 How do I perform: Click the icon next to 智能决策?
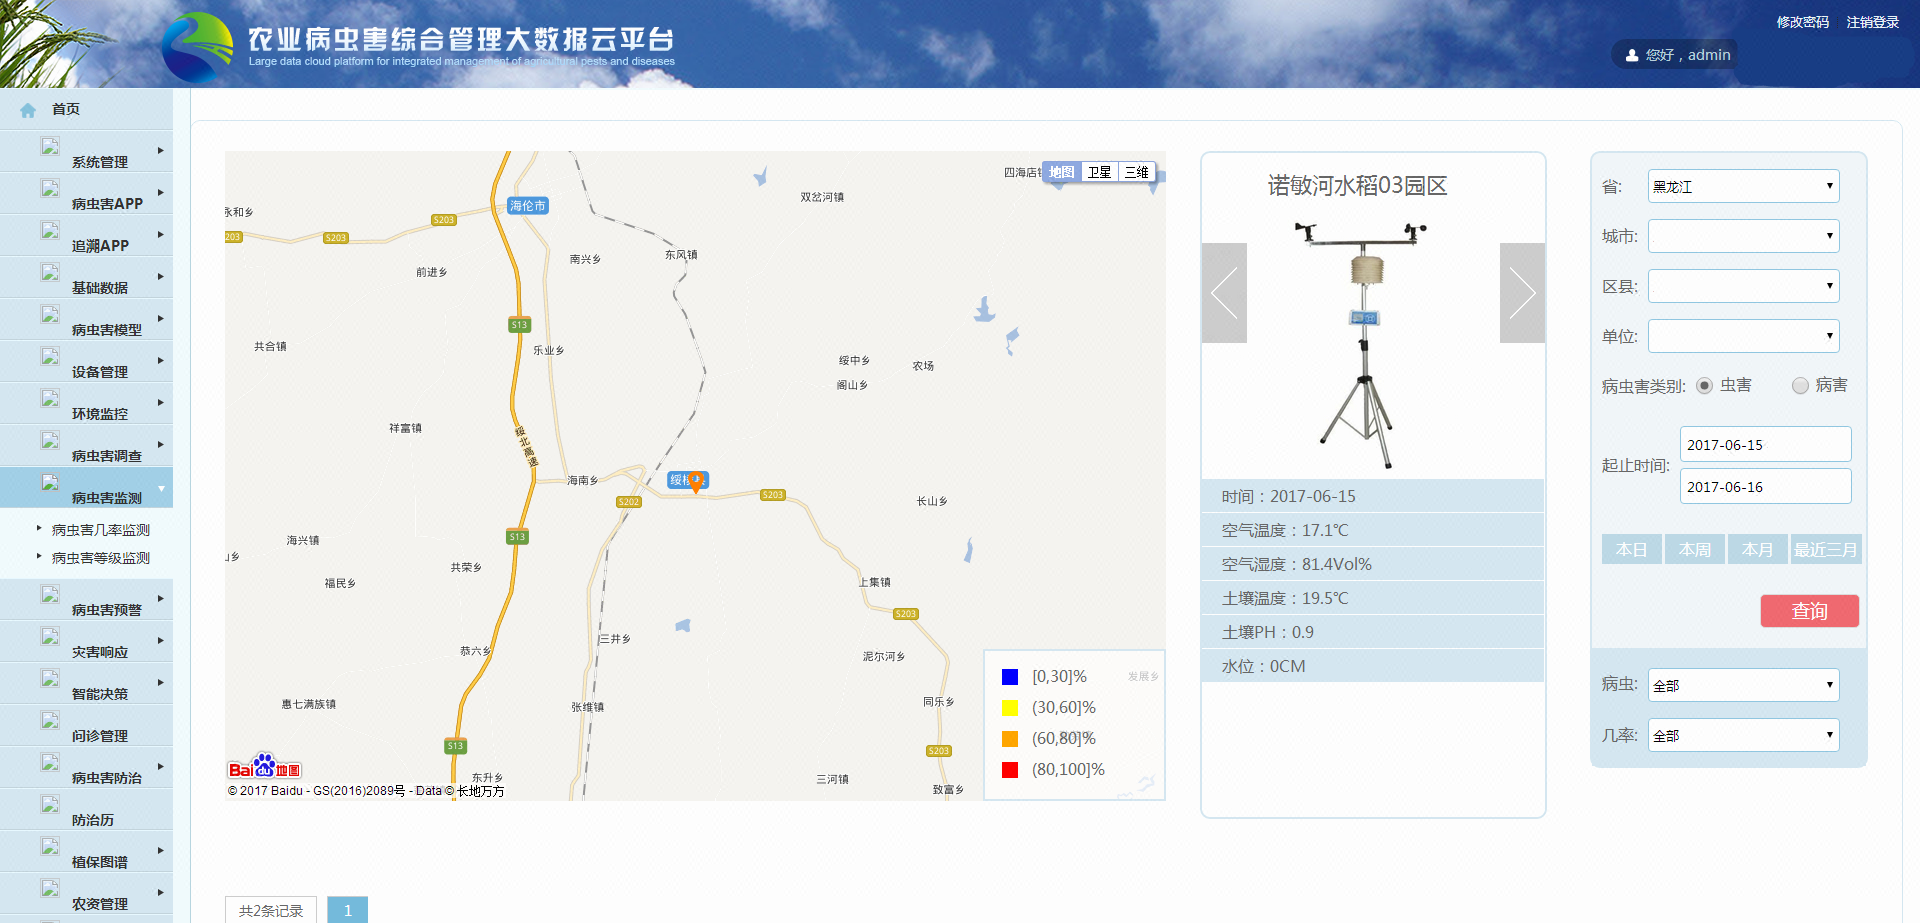(x=50, y=678)
